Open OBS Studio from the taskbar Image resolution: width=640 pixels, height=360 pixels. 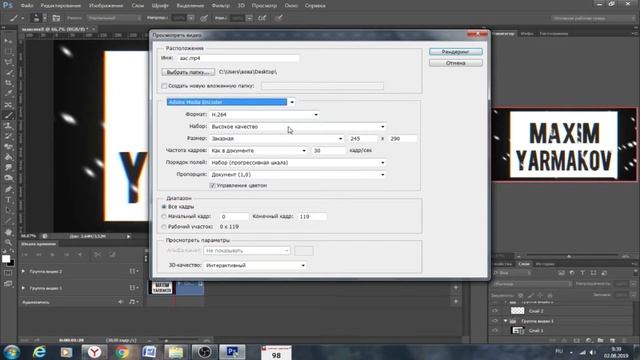pyautogui.click(x=204, y=352)
